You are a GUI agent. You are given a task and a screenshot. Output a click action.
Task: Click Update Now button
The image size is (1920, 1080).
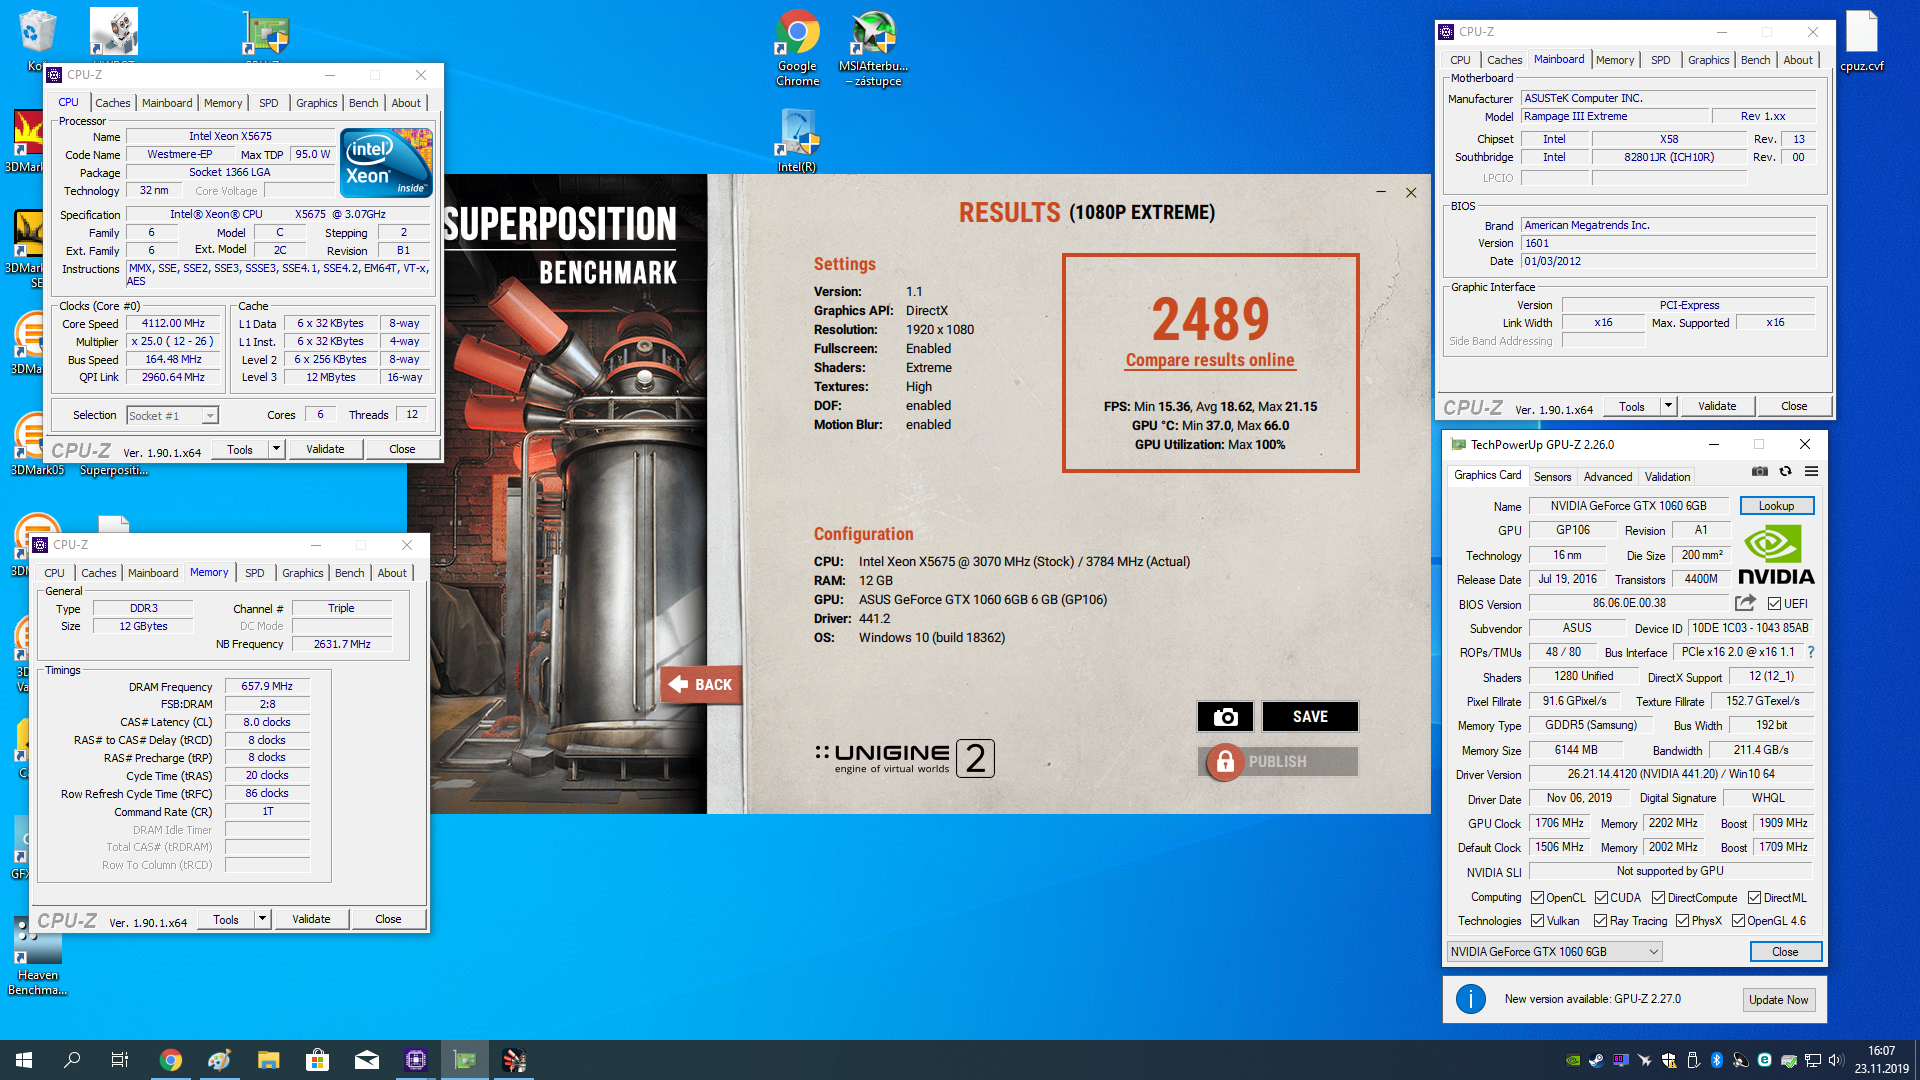(1778, 1000)
